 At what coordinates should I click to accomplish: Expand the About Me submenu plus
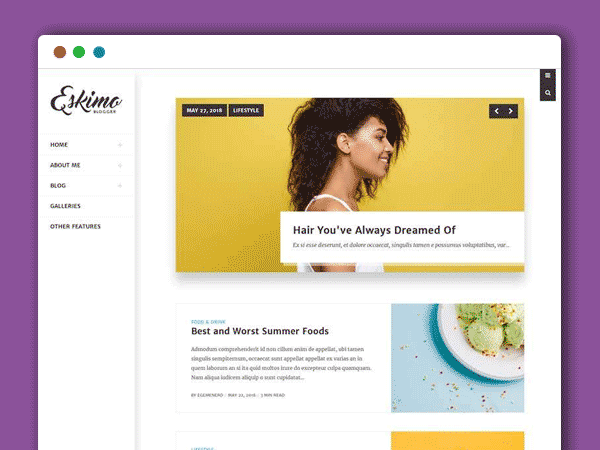click(x=120, y=165)
